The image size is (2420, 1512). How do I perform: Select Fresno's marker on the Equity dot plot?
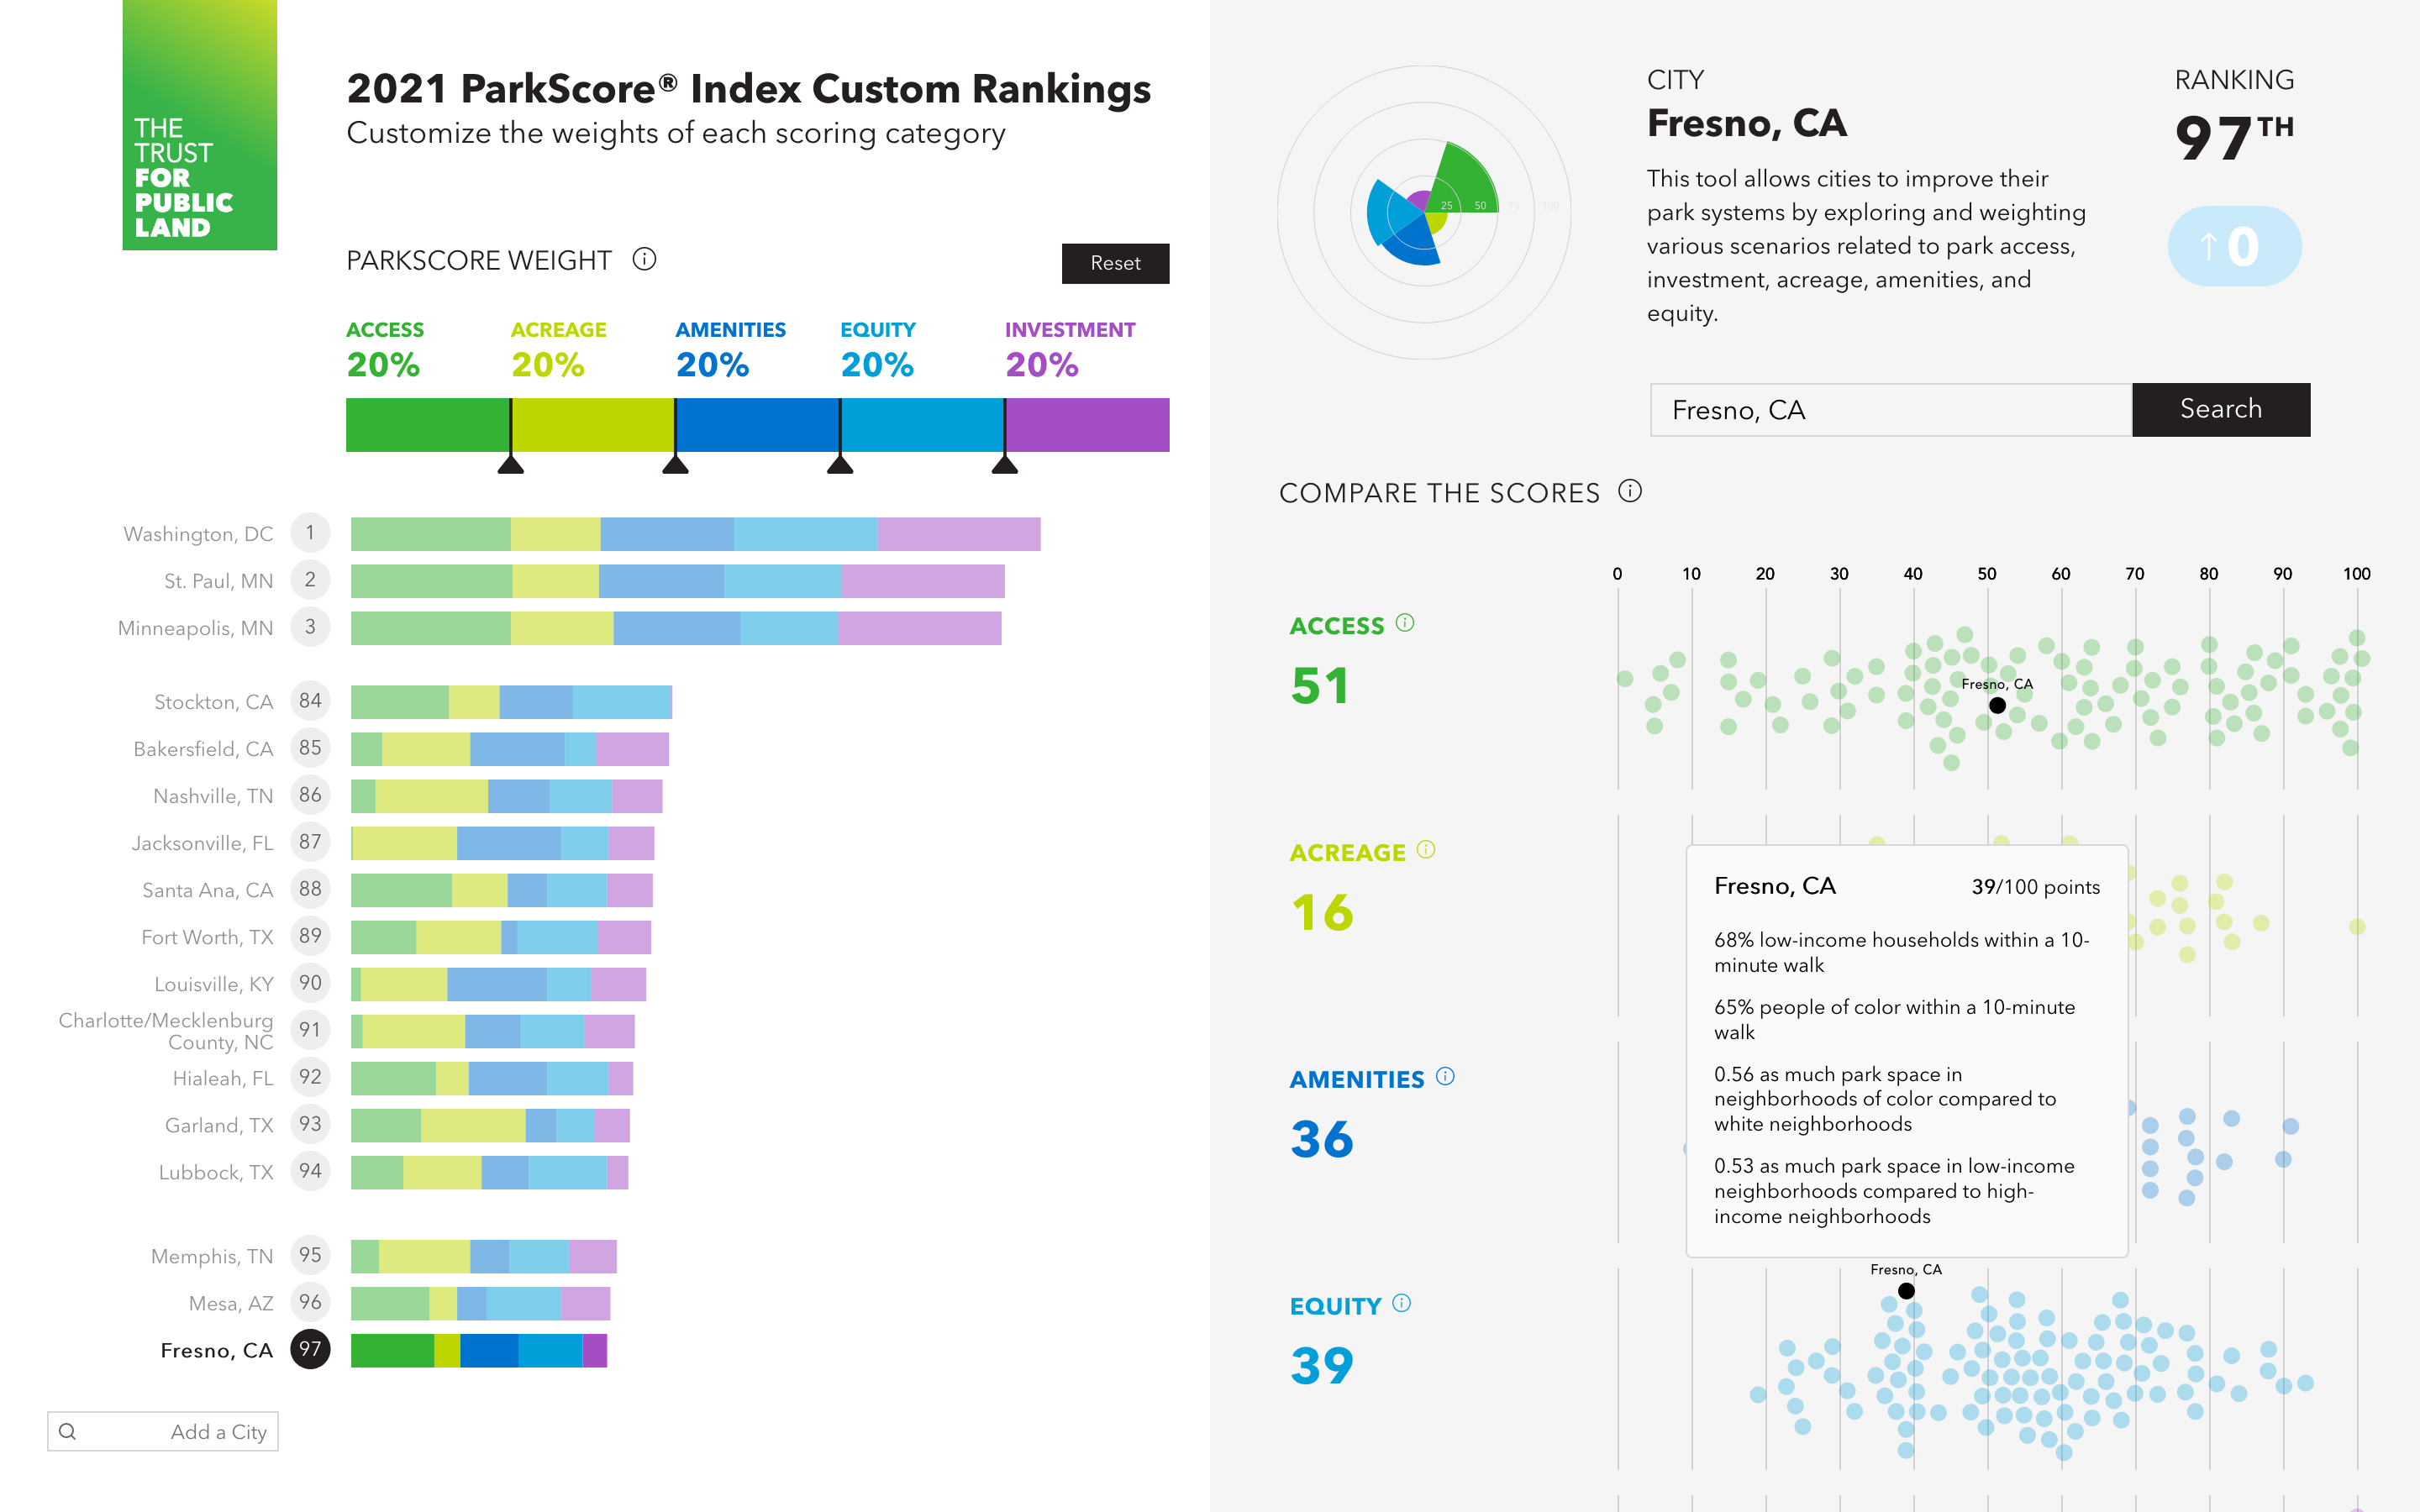click(x=1907, y=1290)
